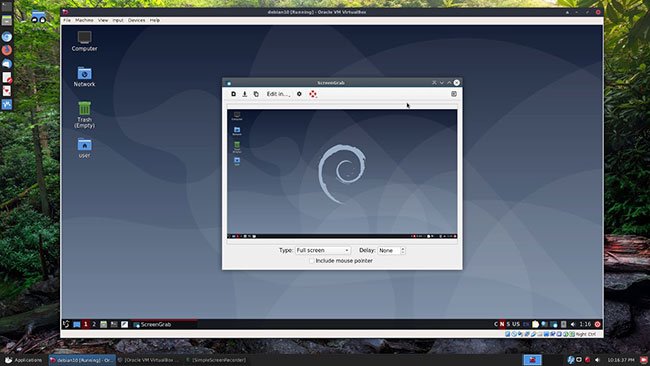Click the rightmost ScreenGrab toolbar icon
This screenshot has height=366, width=650.
[454, 94]
